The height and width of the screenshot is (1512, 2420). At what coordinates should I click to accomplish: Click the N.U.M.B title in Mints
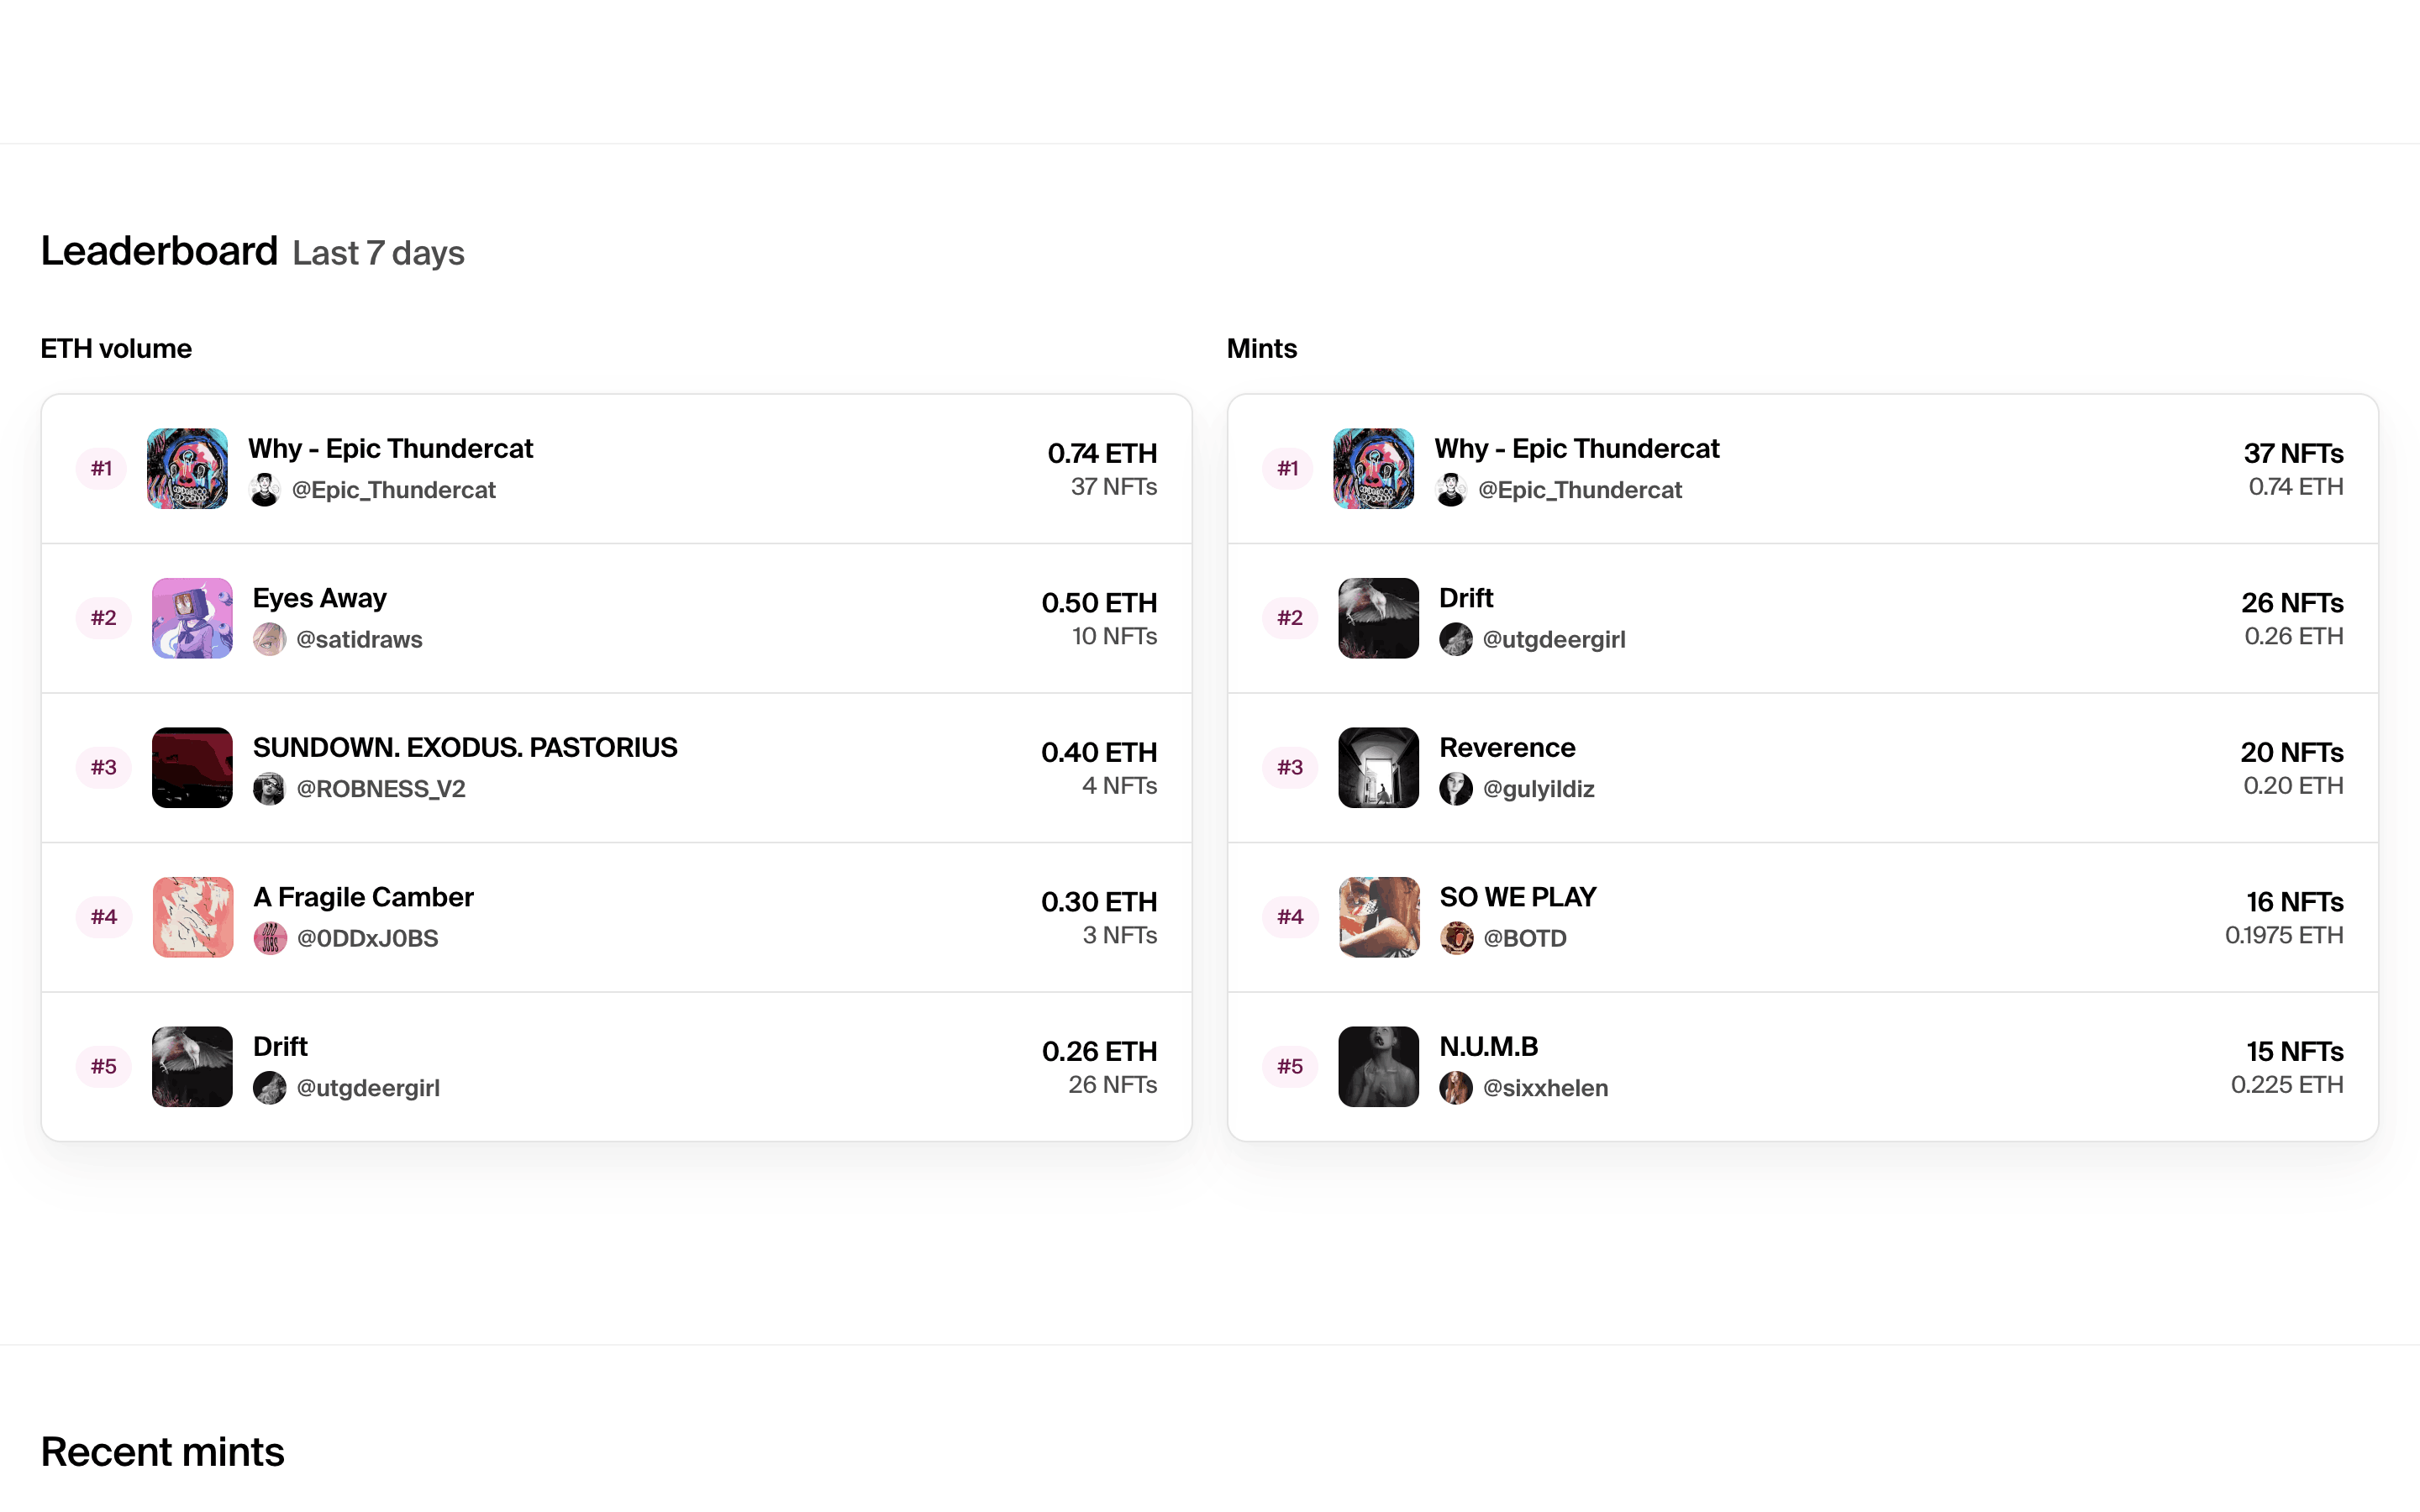(x=1488, y=1046)
